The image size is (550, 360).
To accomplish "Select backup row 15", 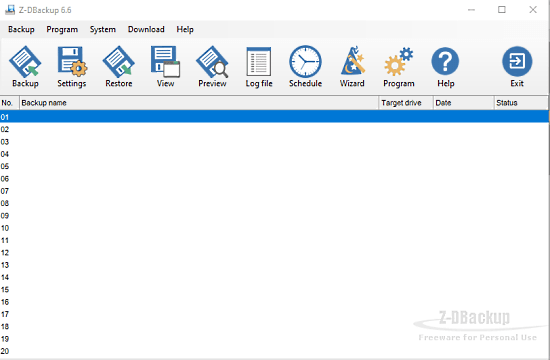I will click(274, 289).
